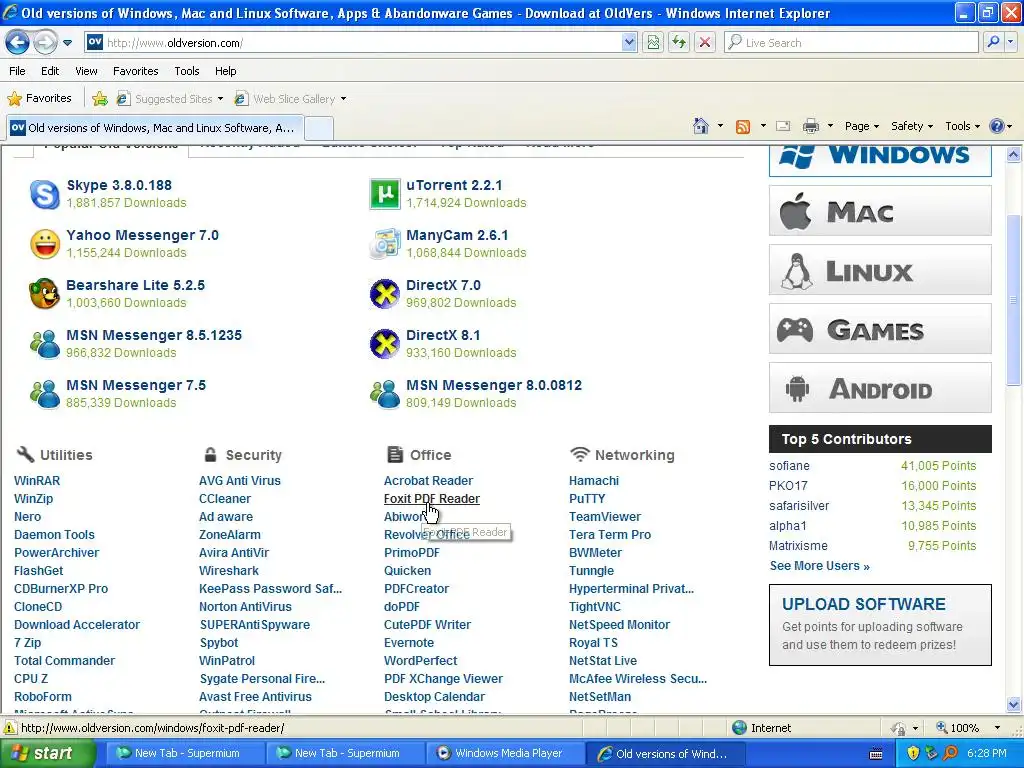
Task: Click the Windows Start button
Action: click(x=48, y=754)
